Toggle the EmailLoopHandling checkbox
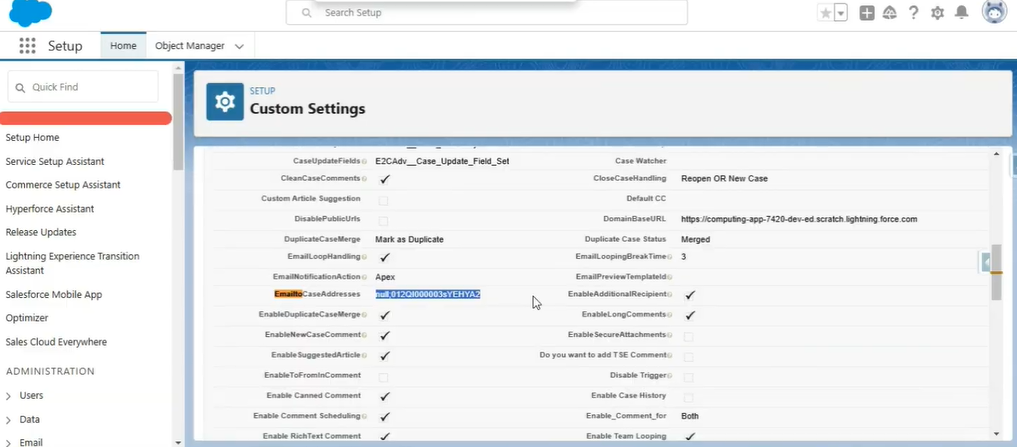This screenshot has height=447, width=1017. [x=385, y=258]
